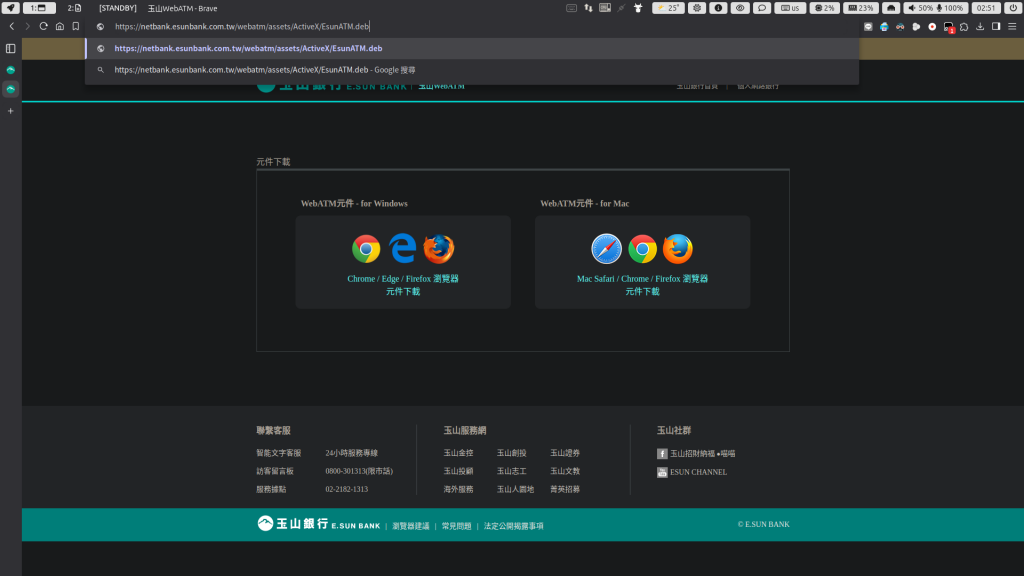Image resolution: width=1024 pixels, height=576 pixels.
Task: Select the second vertical tab with E.SUN icon
Action: tap(10, 89)
